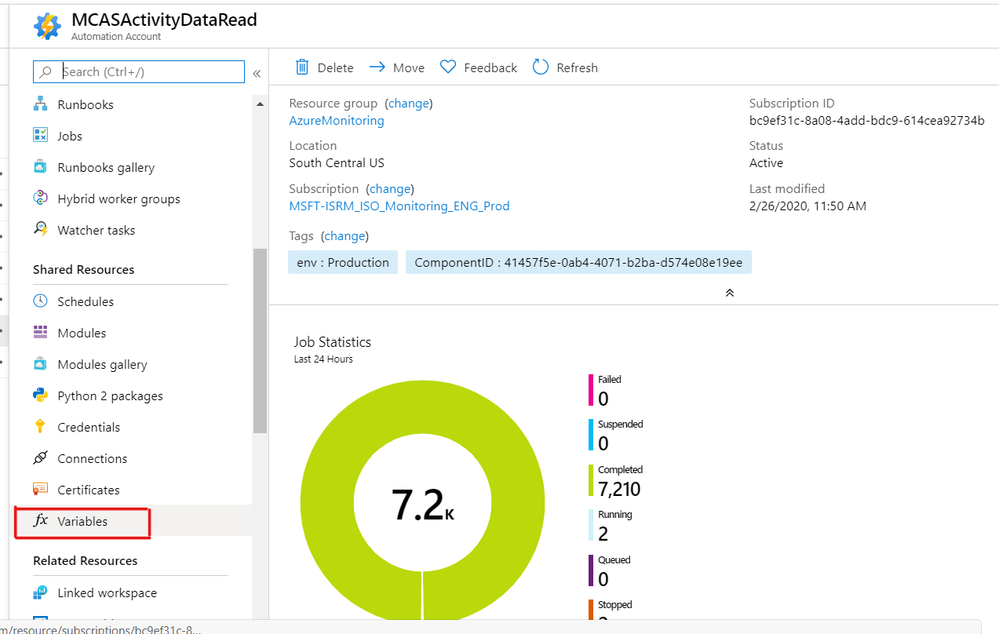Open Python 2 packages
Screen dimensions: 999x634
[x=110, y=396]
